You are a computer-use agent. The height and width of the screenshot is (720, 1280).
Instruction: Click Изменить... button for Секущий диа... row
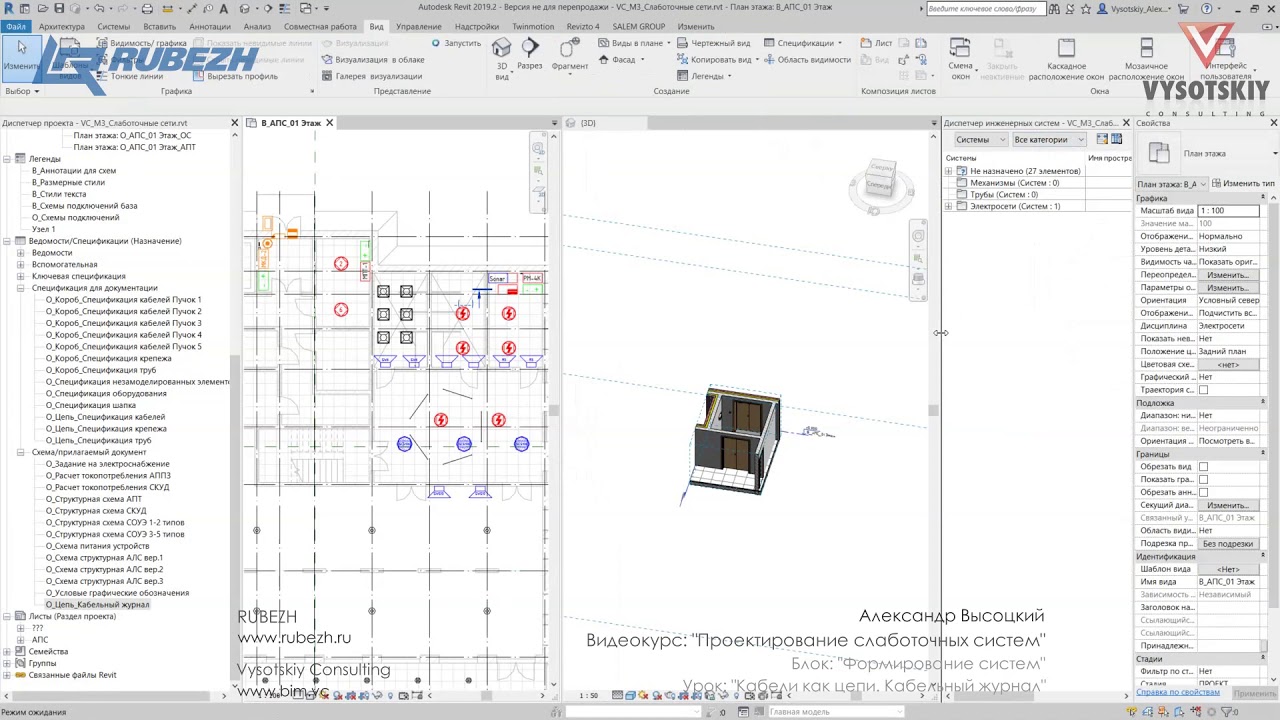1228,505
